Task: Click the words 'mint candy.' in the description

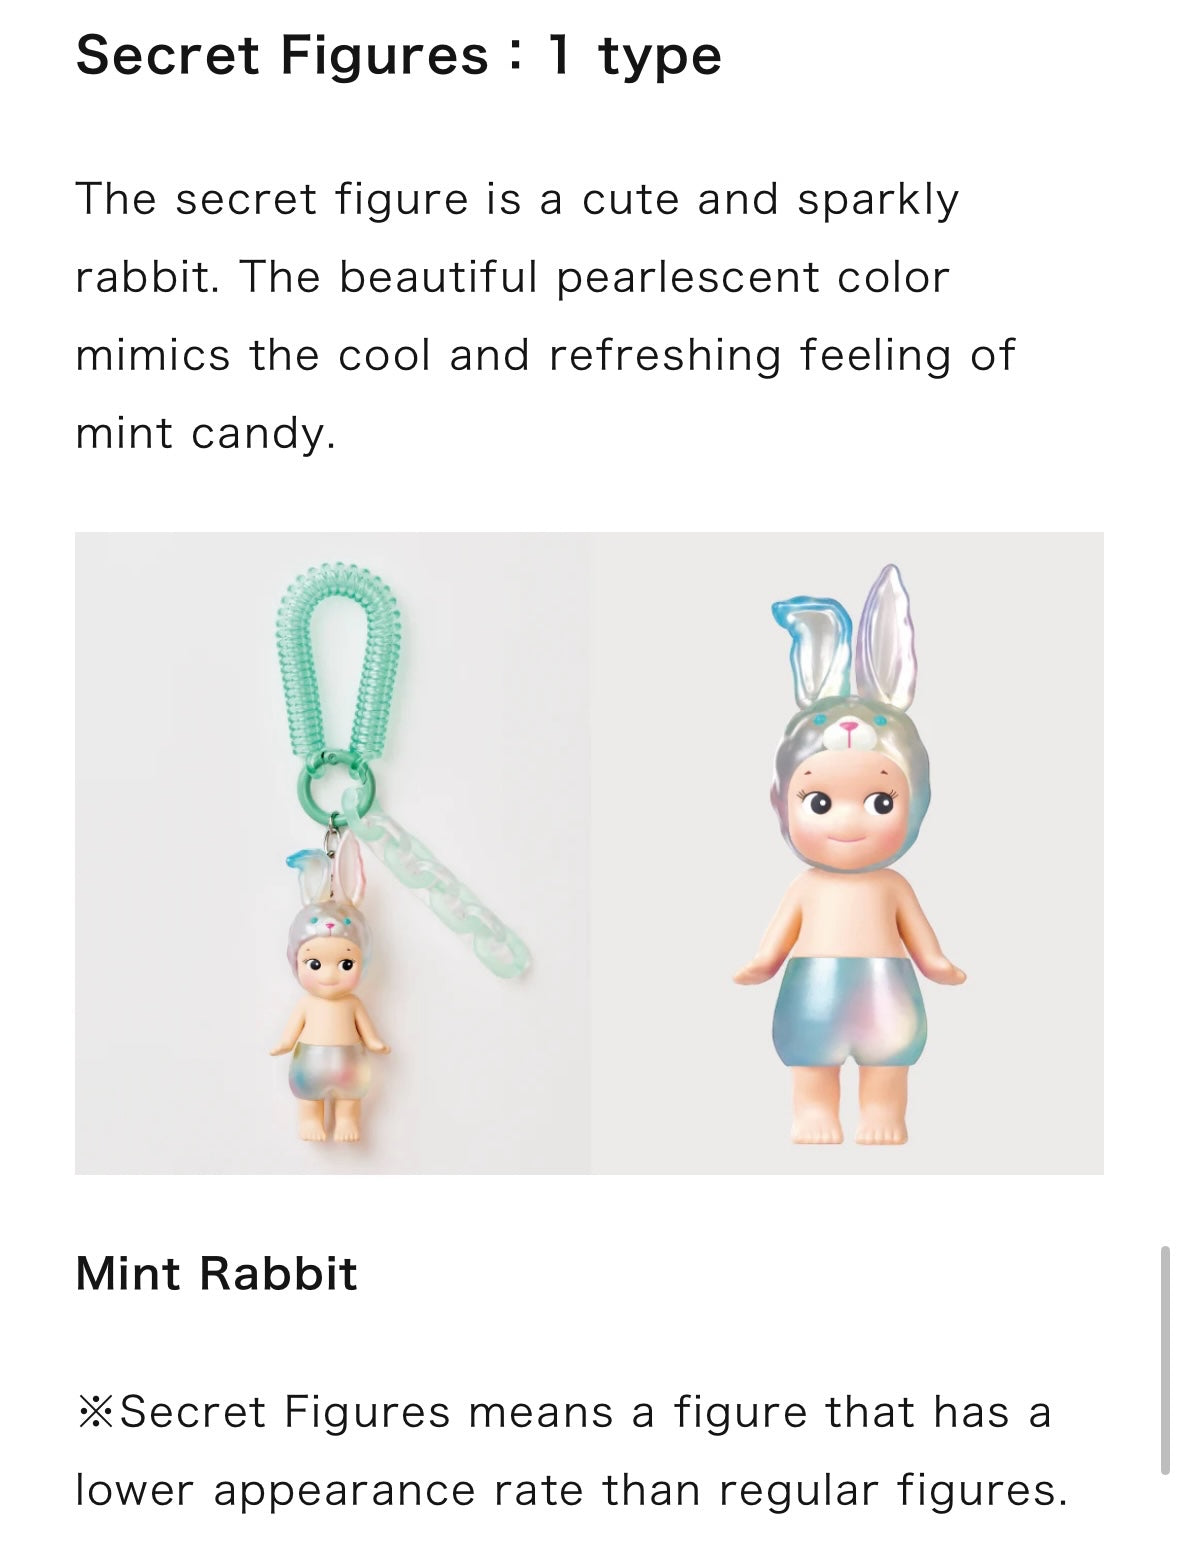Action: click(205, 434)
